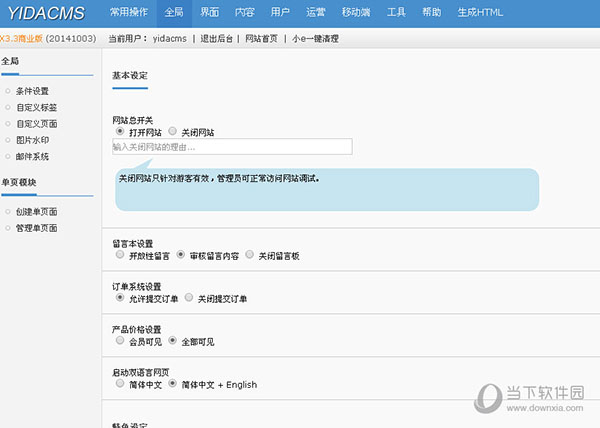
Task: Open the 界面 menu
Action: [x=210, y=12]
